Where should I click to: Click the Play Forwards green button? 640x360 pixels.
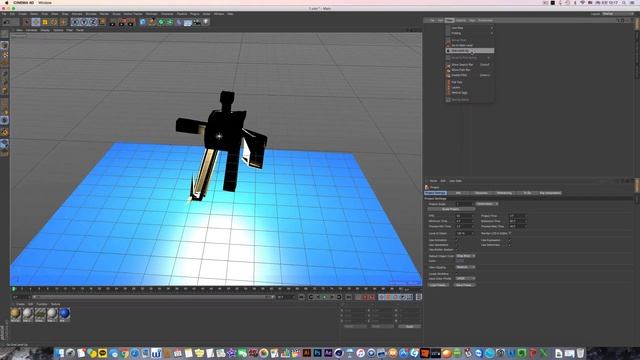click(324, 297)
